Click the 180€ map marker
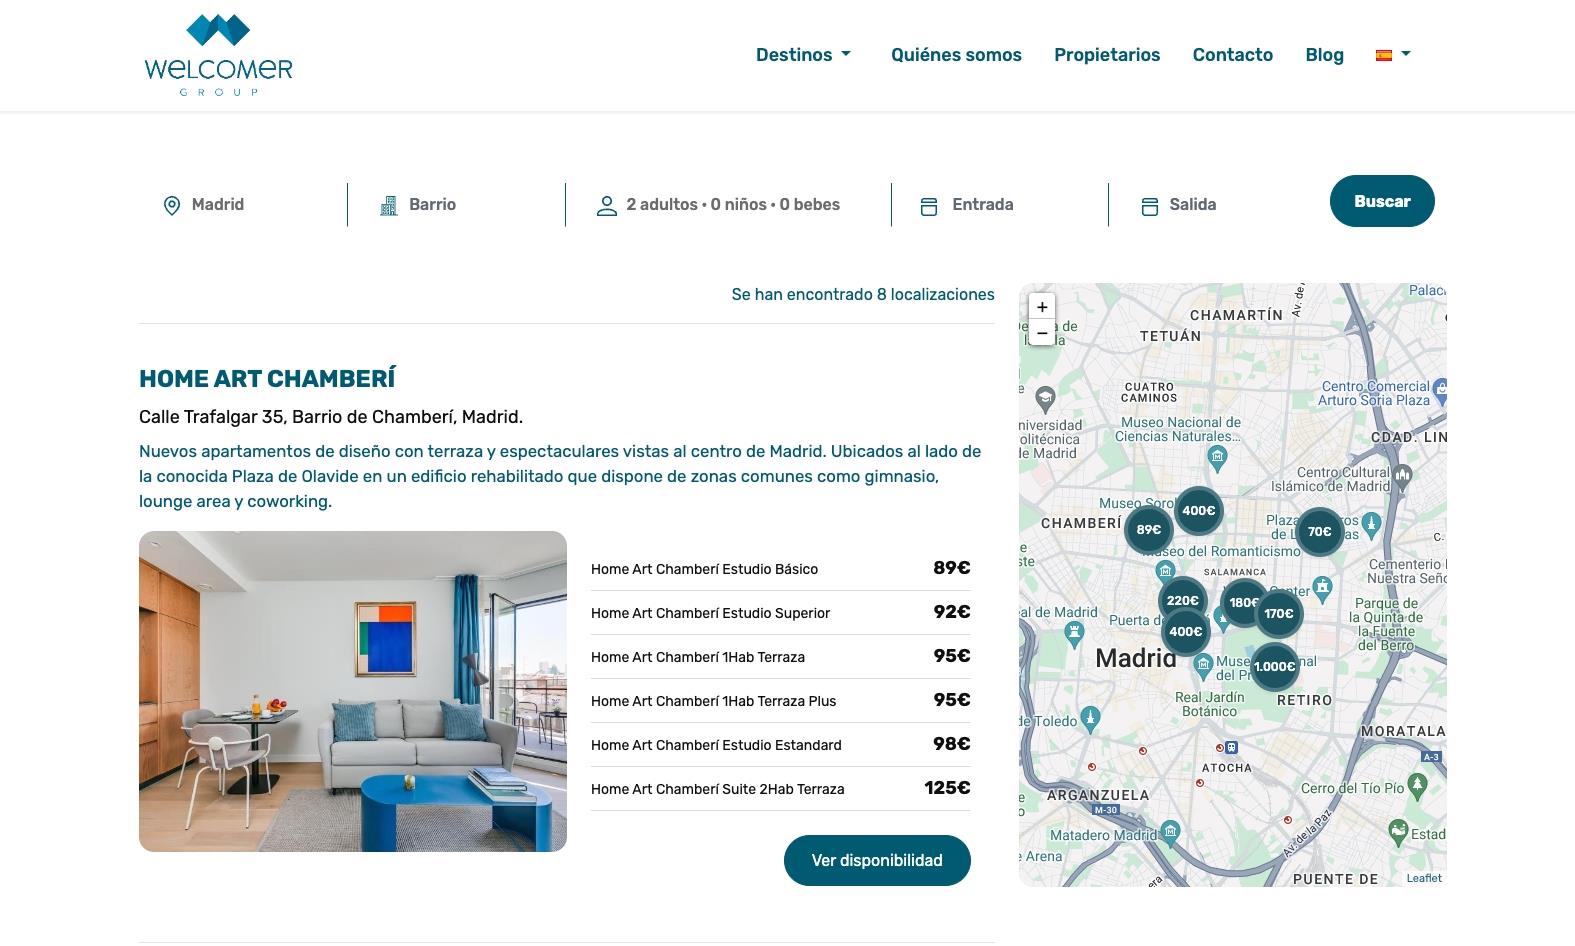This screenshot has height=946, width=1575. tap(1244, 603)
